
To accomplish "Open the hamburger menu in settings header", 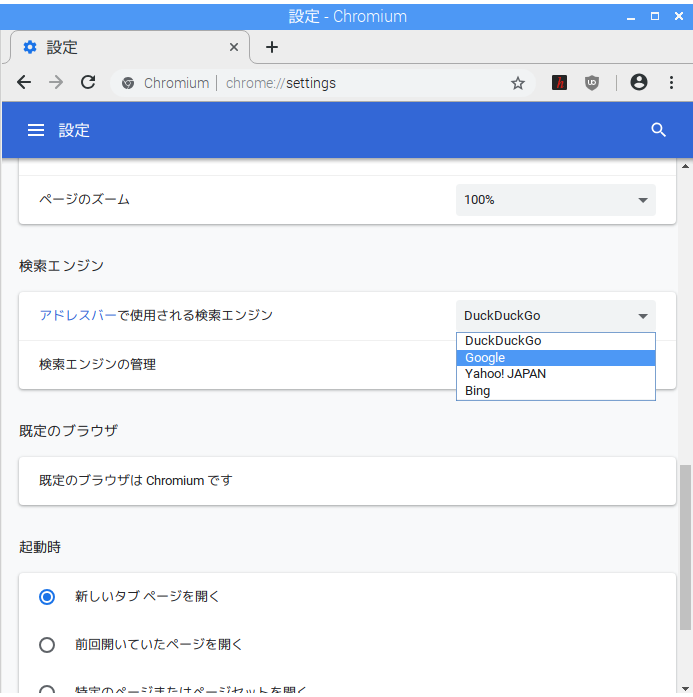I will [36, 130].
